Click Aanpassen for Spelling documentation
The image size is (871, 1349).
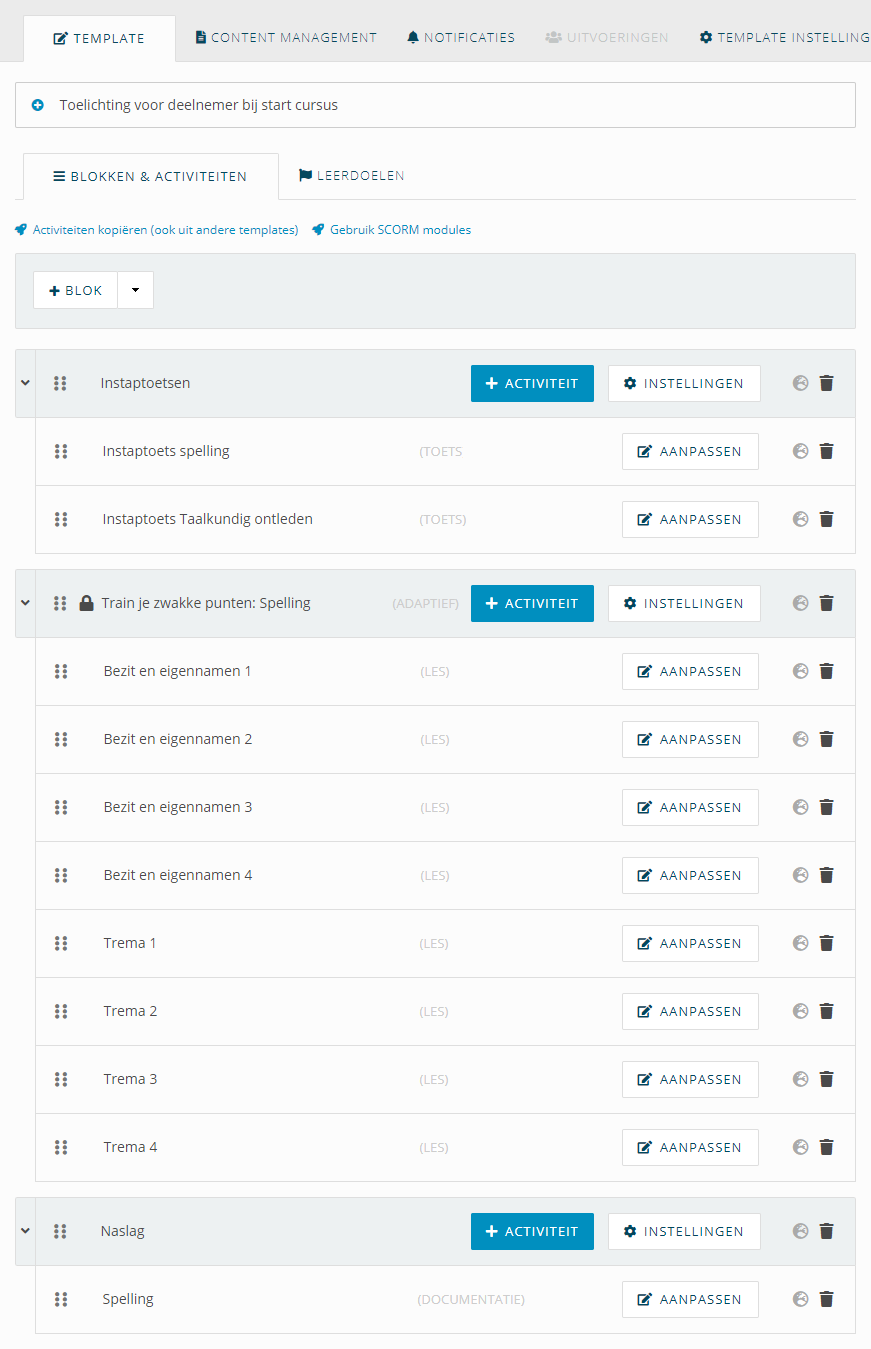point(690,1299)
